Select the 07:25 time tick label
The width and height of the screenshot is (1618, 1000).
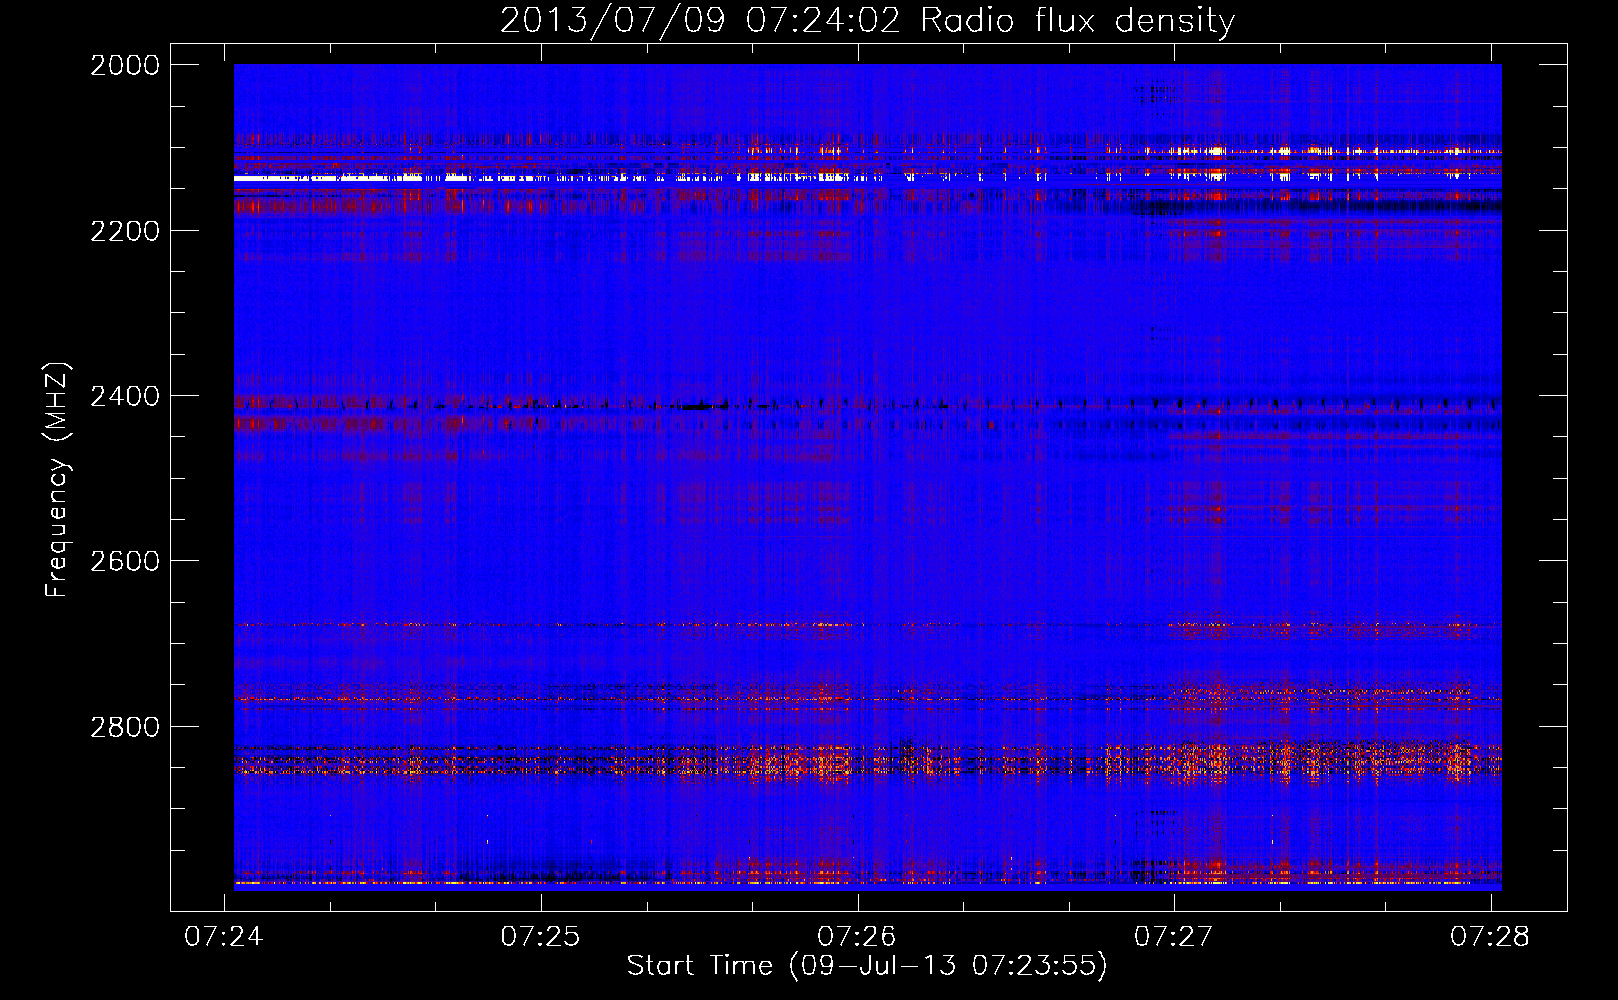541,936
